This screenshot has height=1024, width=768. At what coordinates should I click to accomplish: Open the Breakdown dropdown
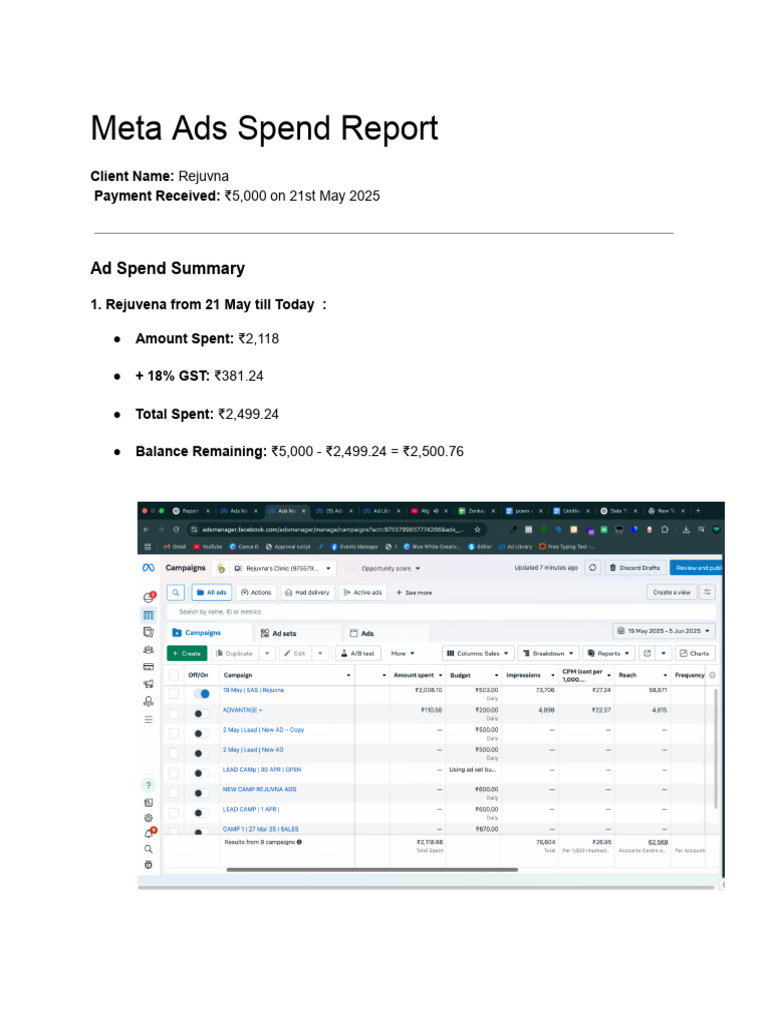coord(549,653)
